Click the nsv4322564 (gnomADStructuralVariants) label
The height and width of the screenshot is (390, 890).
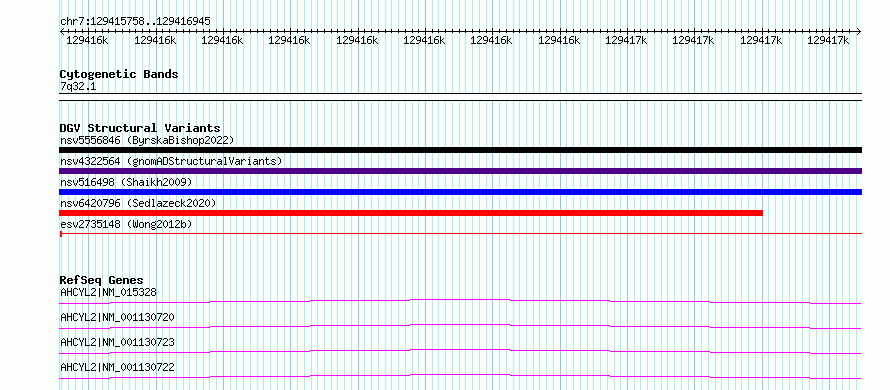pos(171,161)
